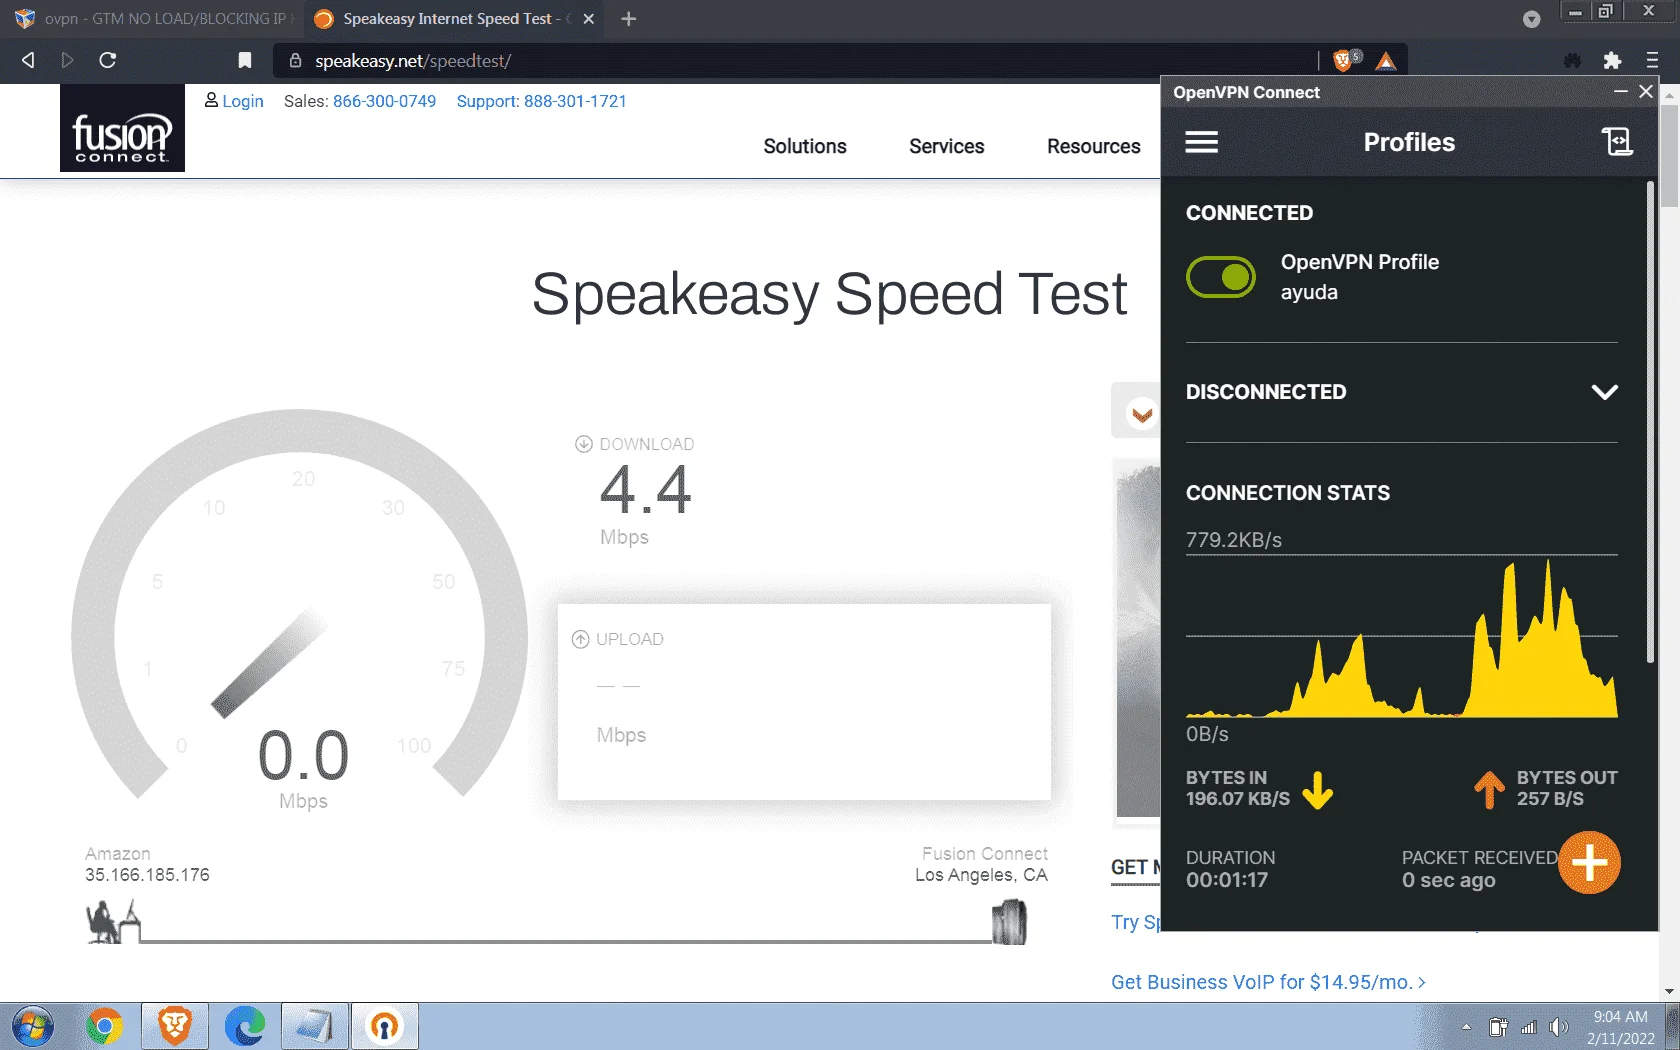Open the OpenVPN Connect hamburger menu
The width and height of the screenshot is (1680, 1050).
point(1201,142)
